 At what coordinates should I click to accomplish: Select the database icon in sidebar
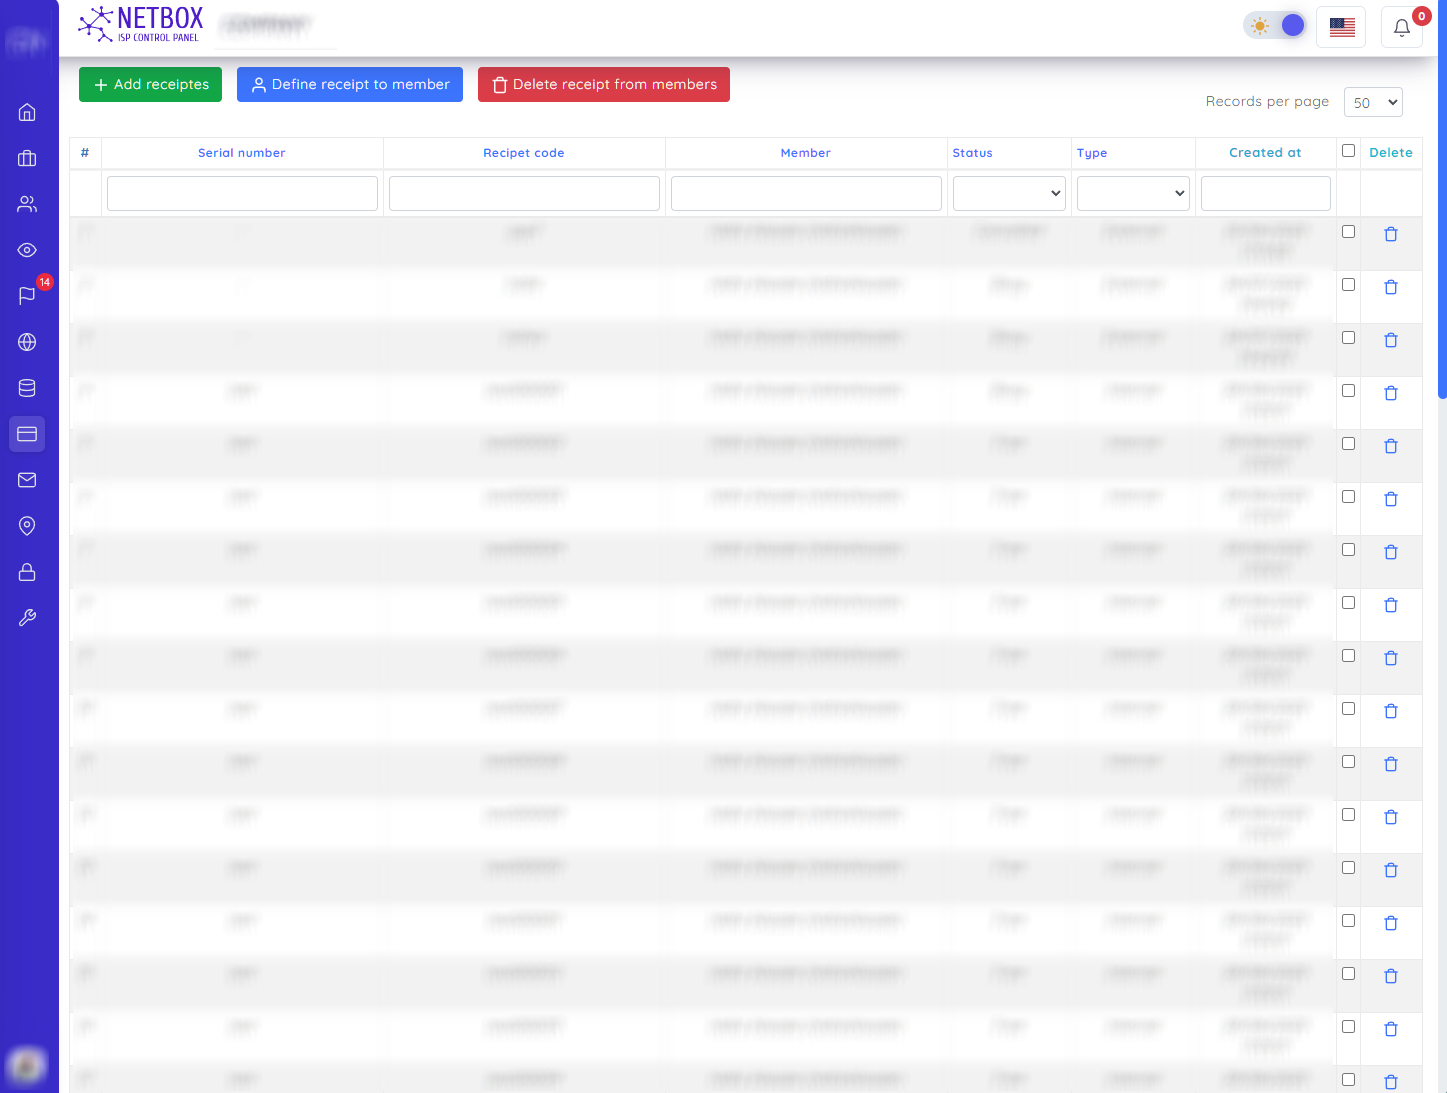click(27, 388)
